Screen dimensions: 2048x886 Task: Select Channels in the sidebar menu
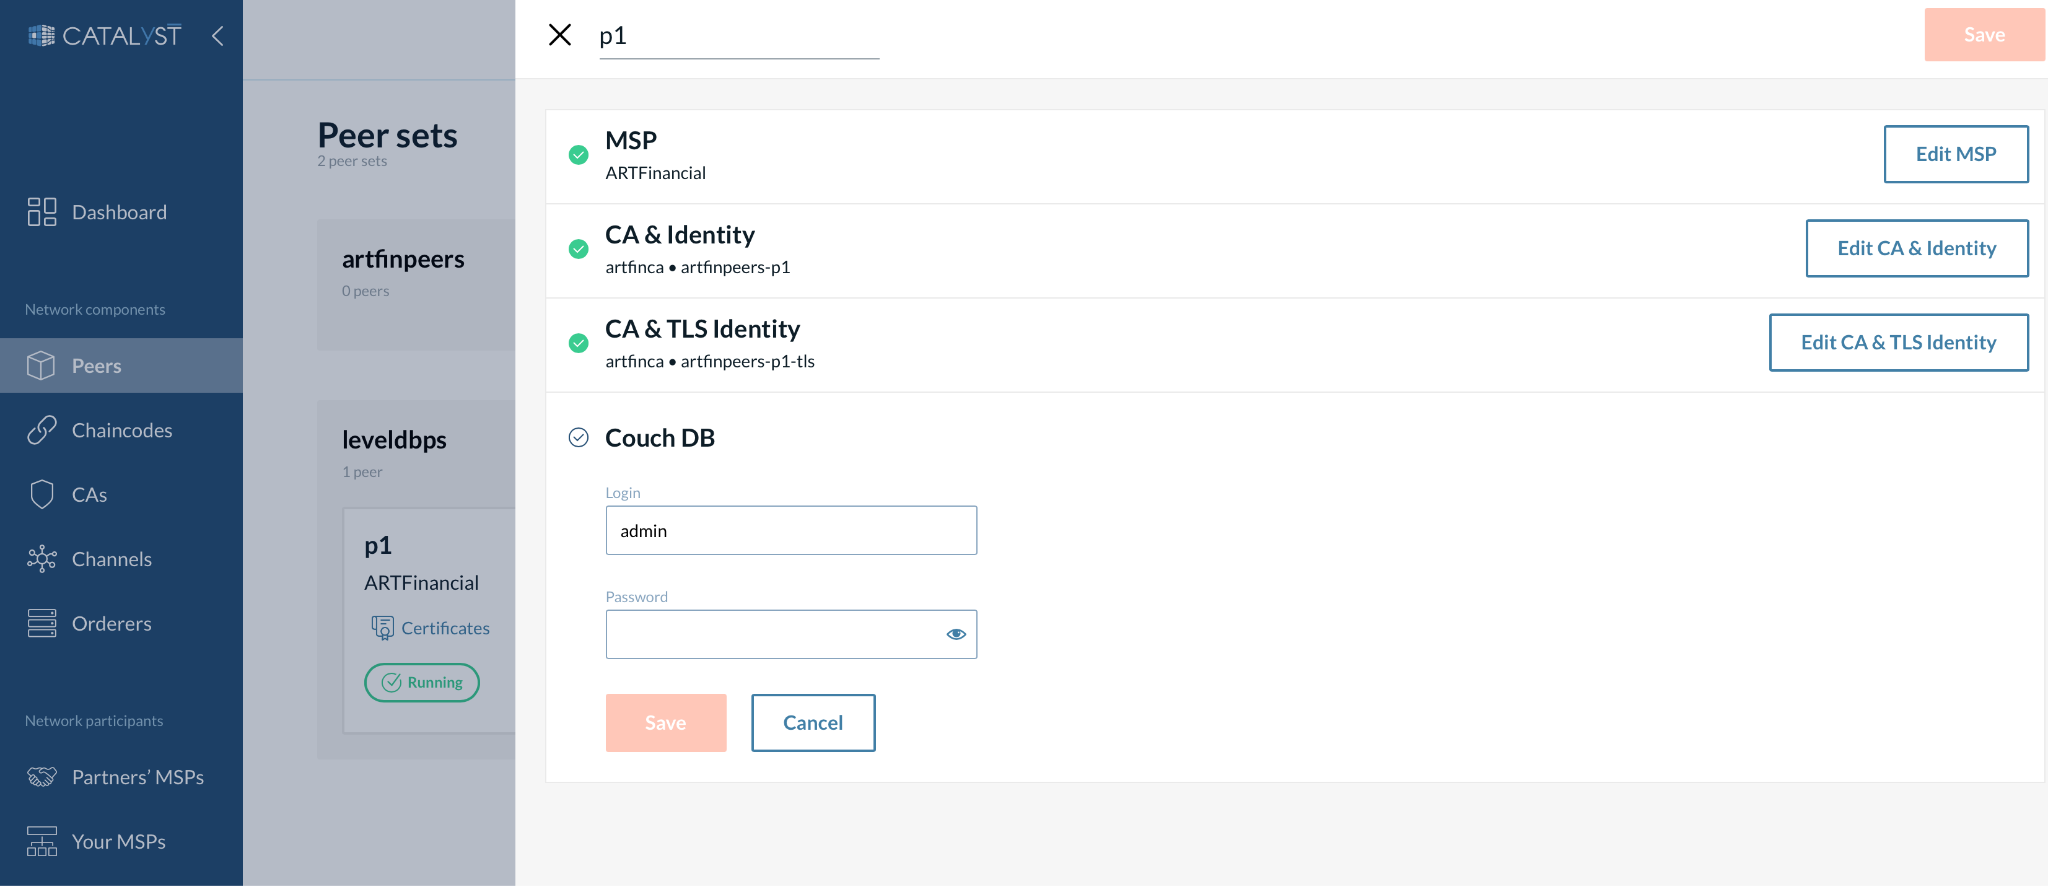coord(112,559)
